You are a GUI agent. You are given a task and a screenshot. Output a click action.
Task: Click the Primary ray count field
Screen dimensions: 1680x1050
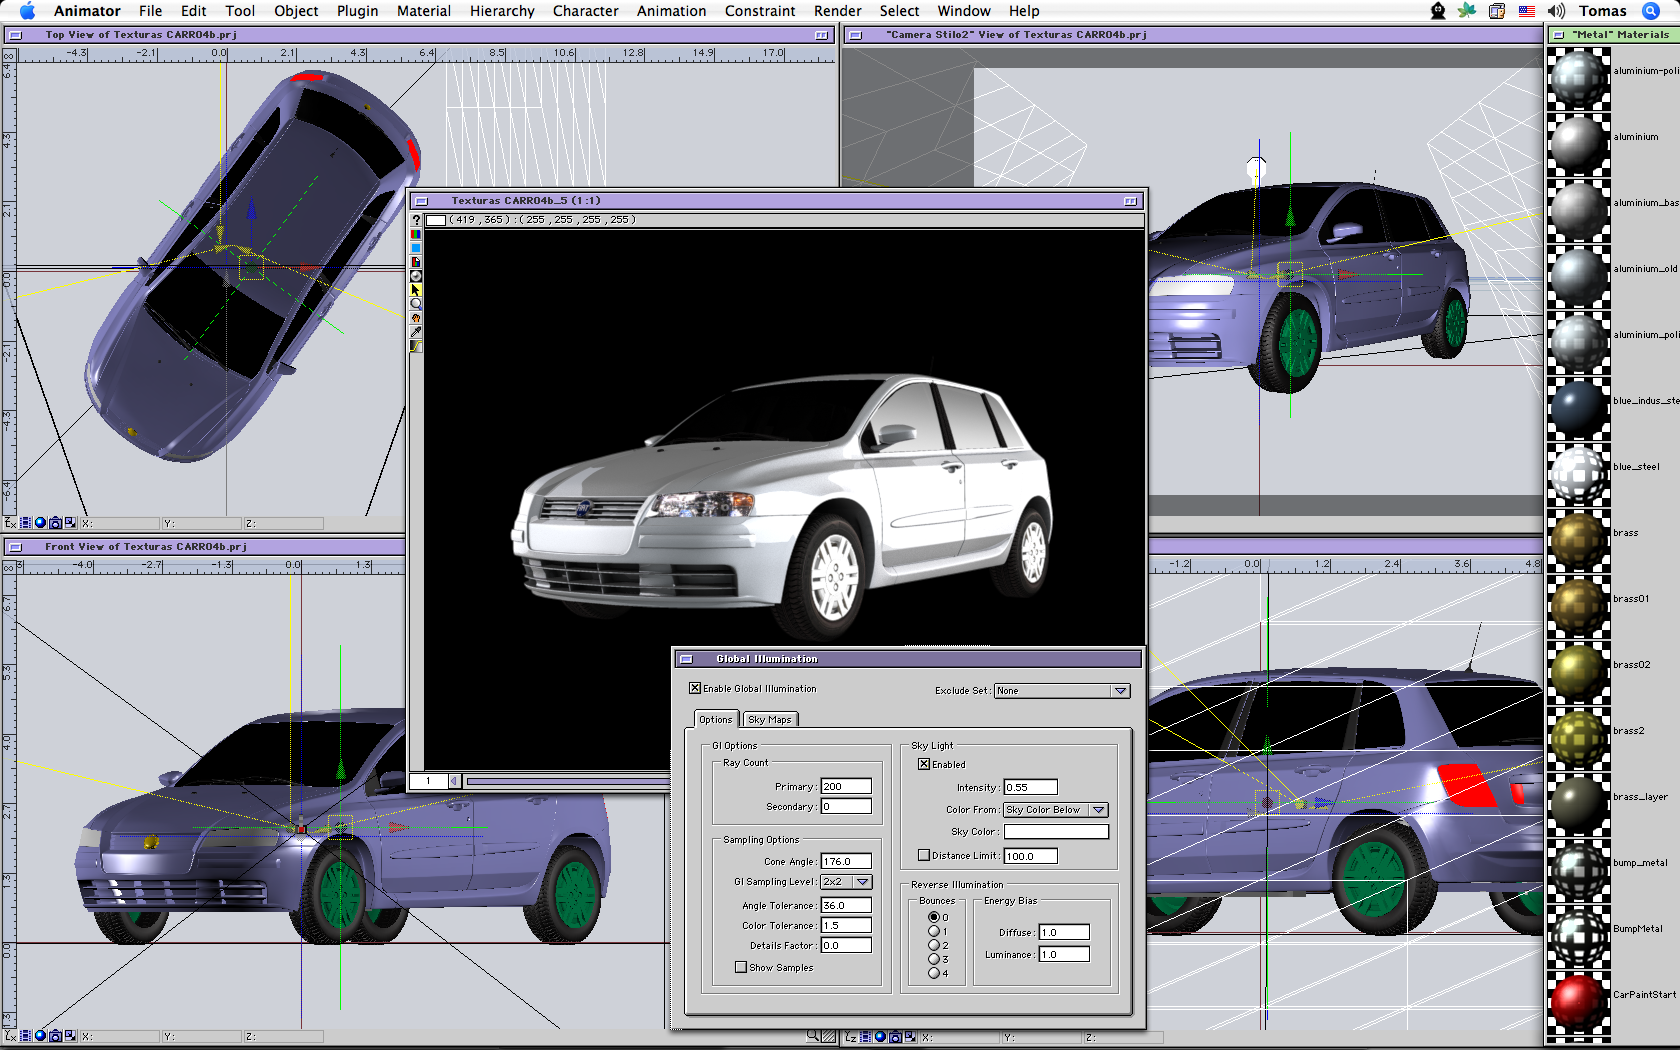click(x=845, y=787)
